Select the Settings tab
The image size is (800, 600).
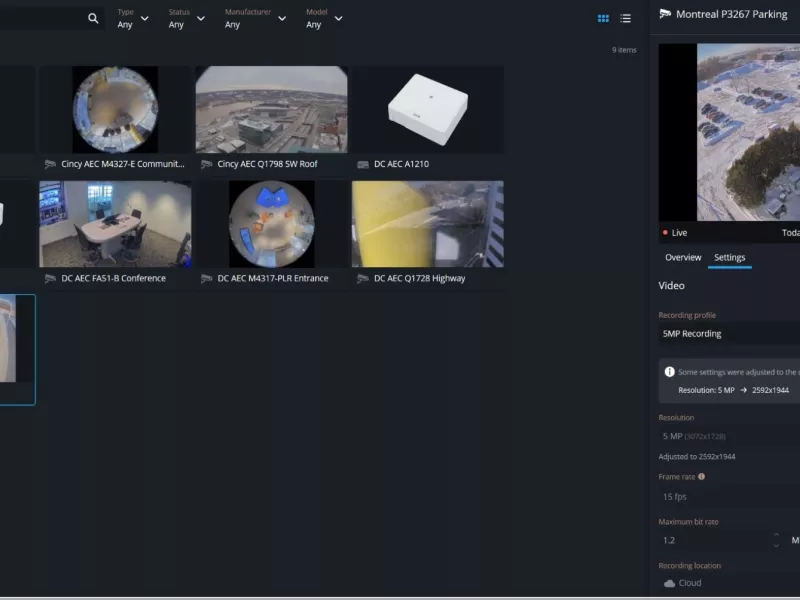point(730,257)
